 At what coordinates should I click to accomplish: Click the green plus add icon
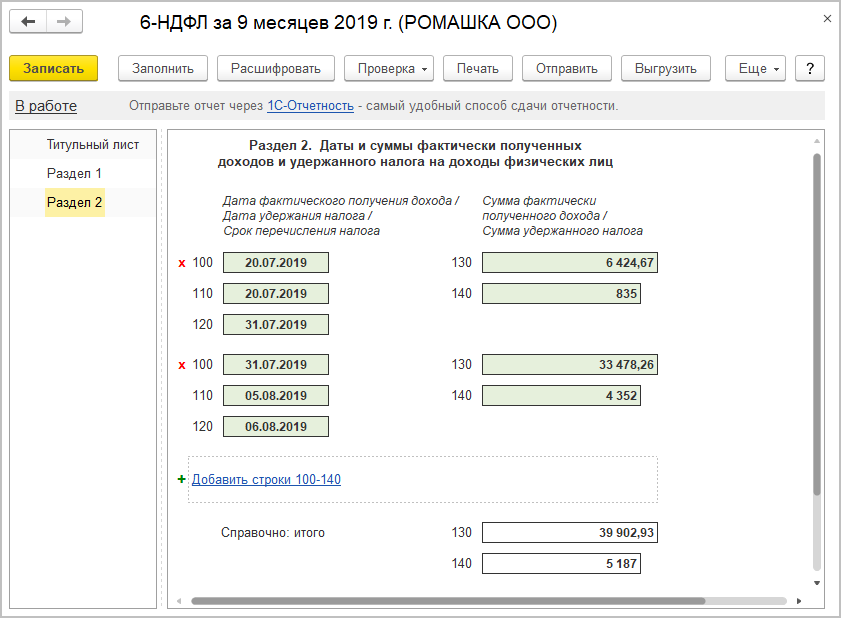(182, 479)
